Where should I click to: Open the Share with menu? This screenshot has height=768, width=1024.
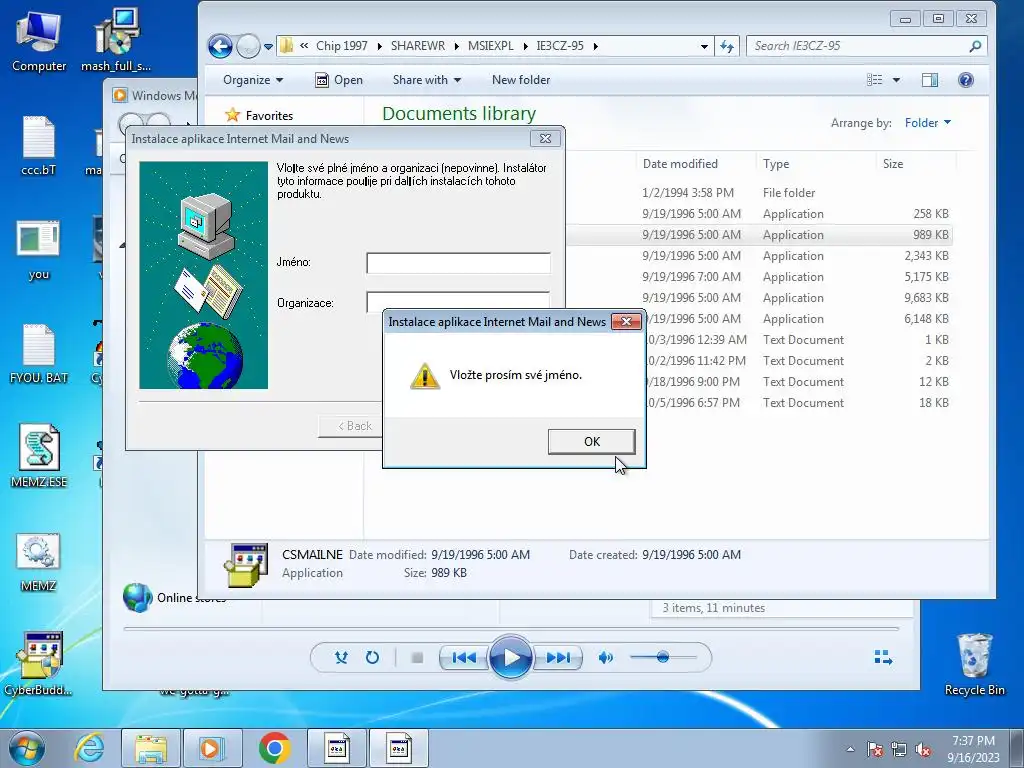426,80
